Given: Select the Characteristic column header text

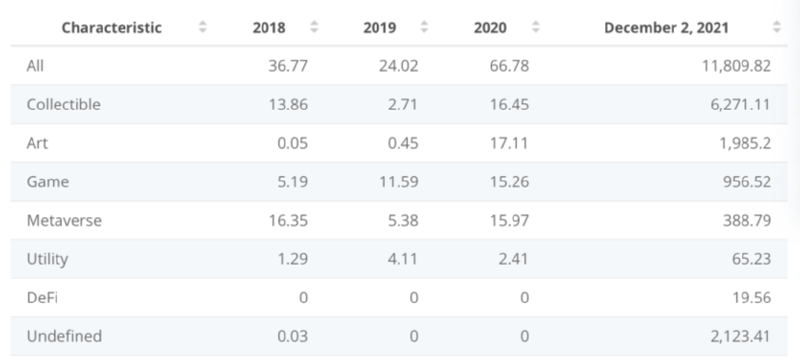Looking at the screenshot, I should (112, 28).
